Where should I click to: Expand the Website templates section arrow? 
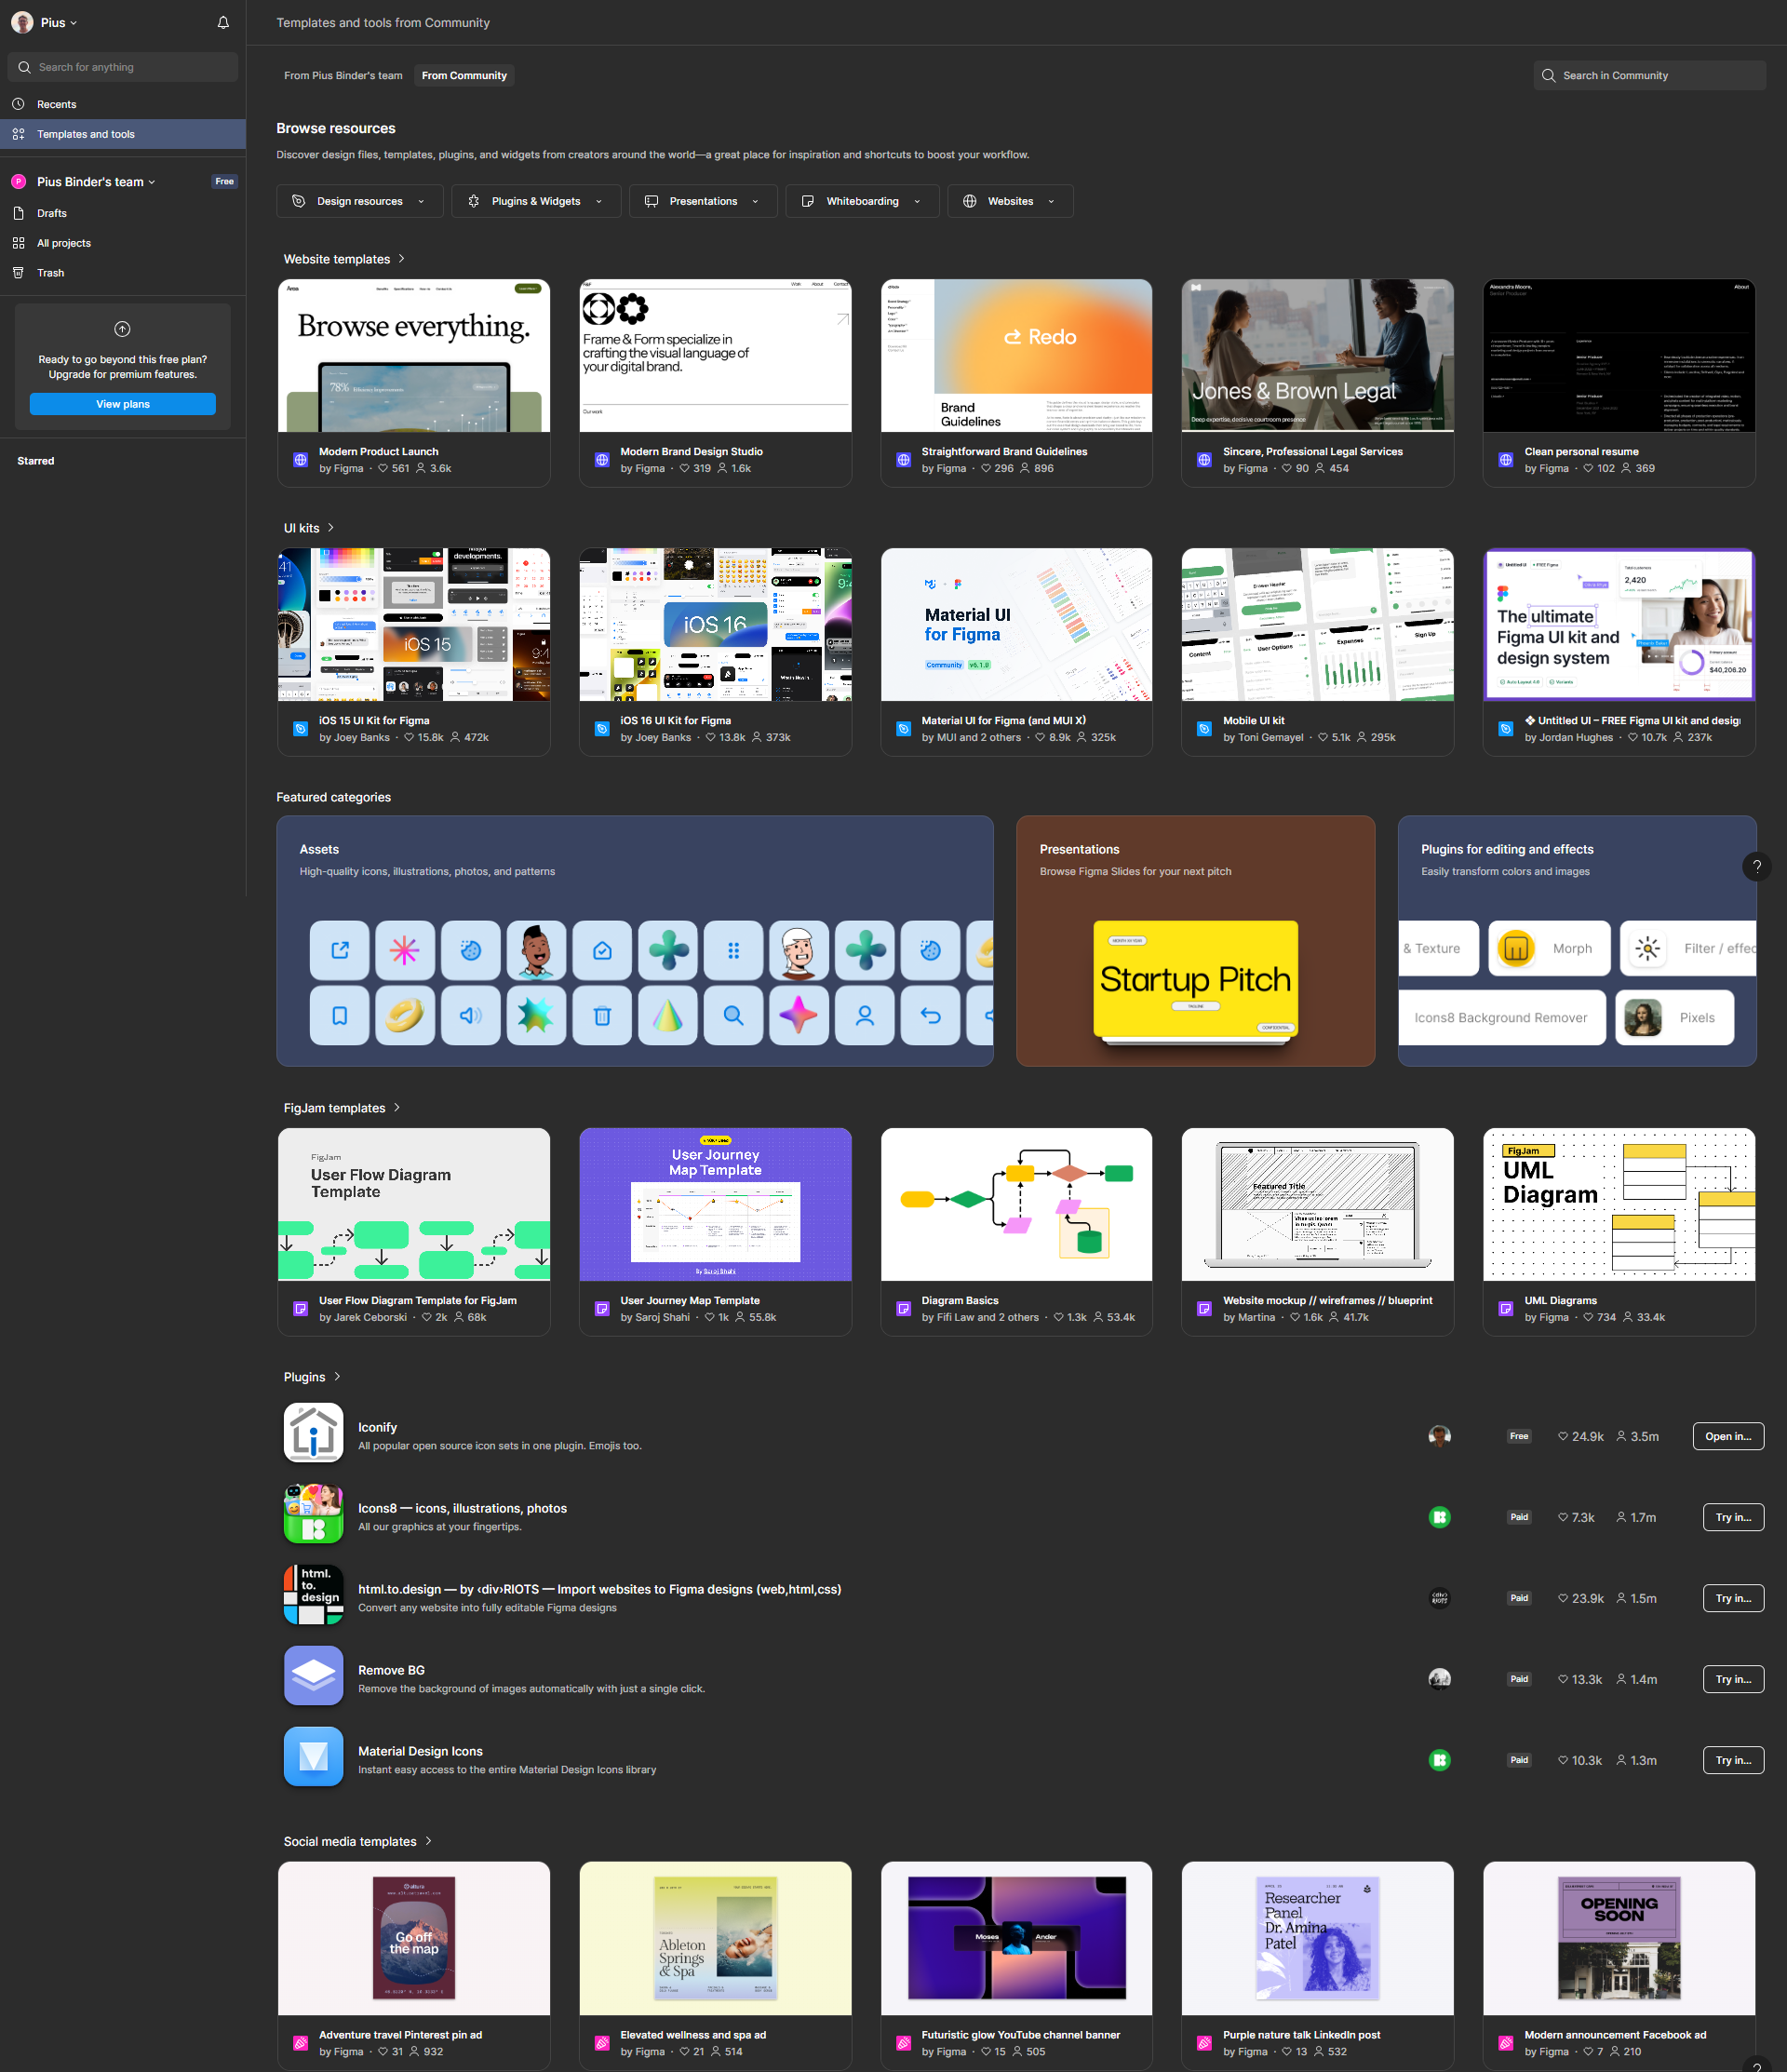pyautogui.click(x=402, y=259)
